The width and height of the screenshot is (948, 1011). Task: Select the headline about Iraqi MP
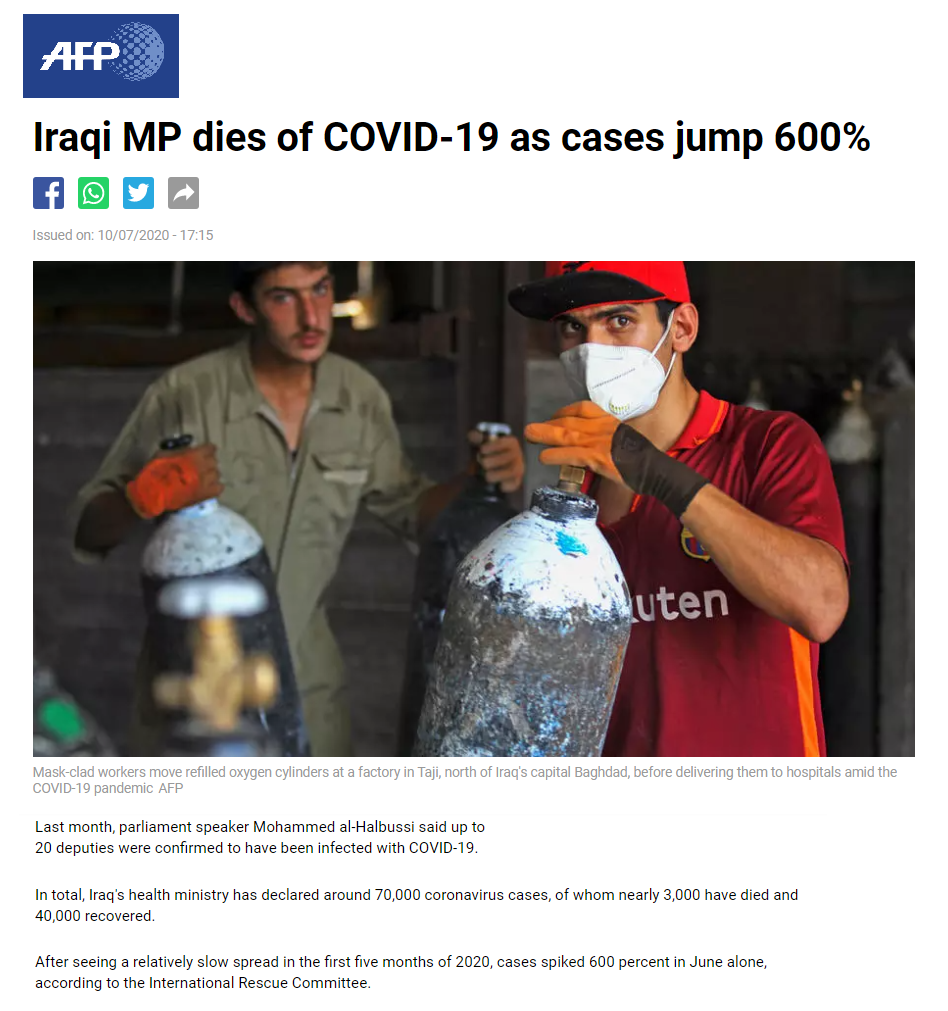pyautogui.click(x=451, y=137)
